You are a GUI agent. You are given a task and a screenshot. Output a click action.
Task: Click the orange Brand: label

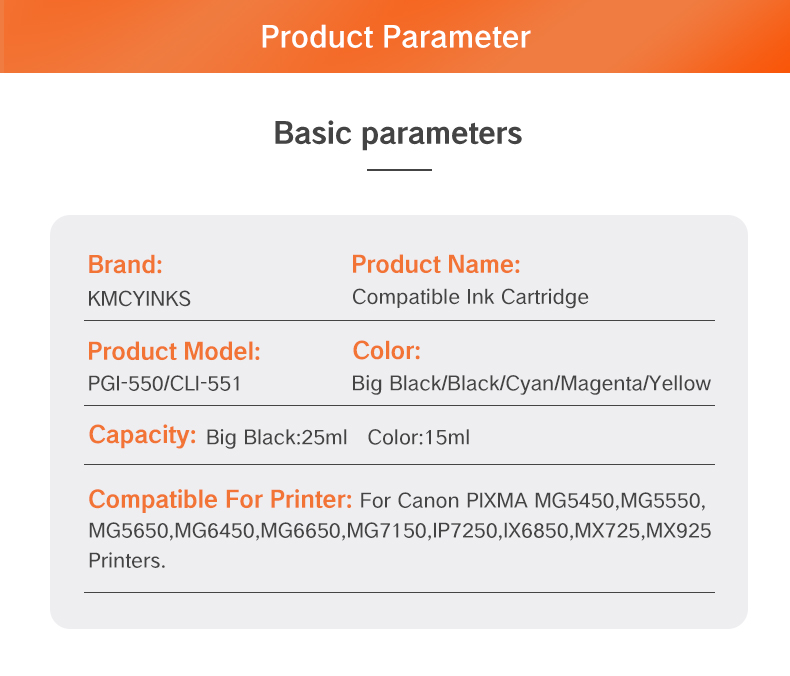pos(125,265)
